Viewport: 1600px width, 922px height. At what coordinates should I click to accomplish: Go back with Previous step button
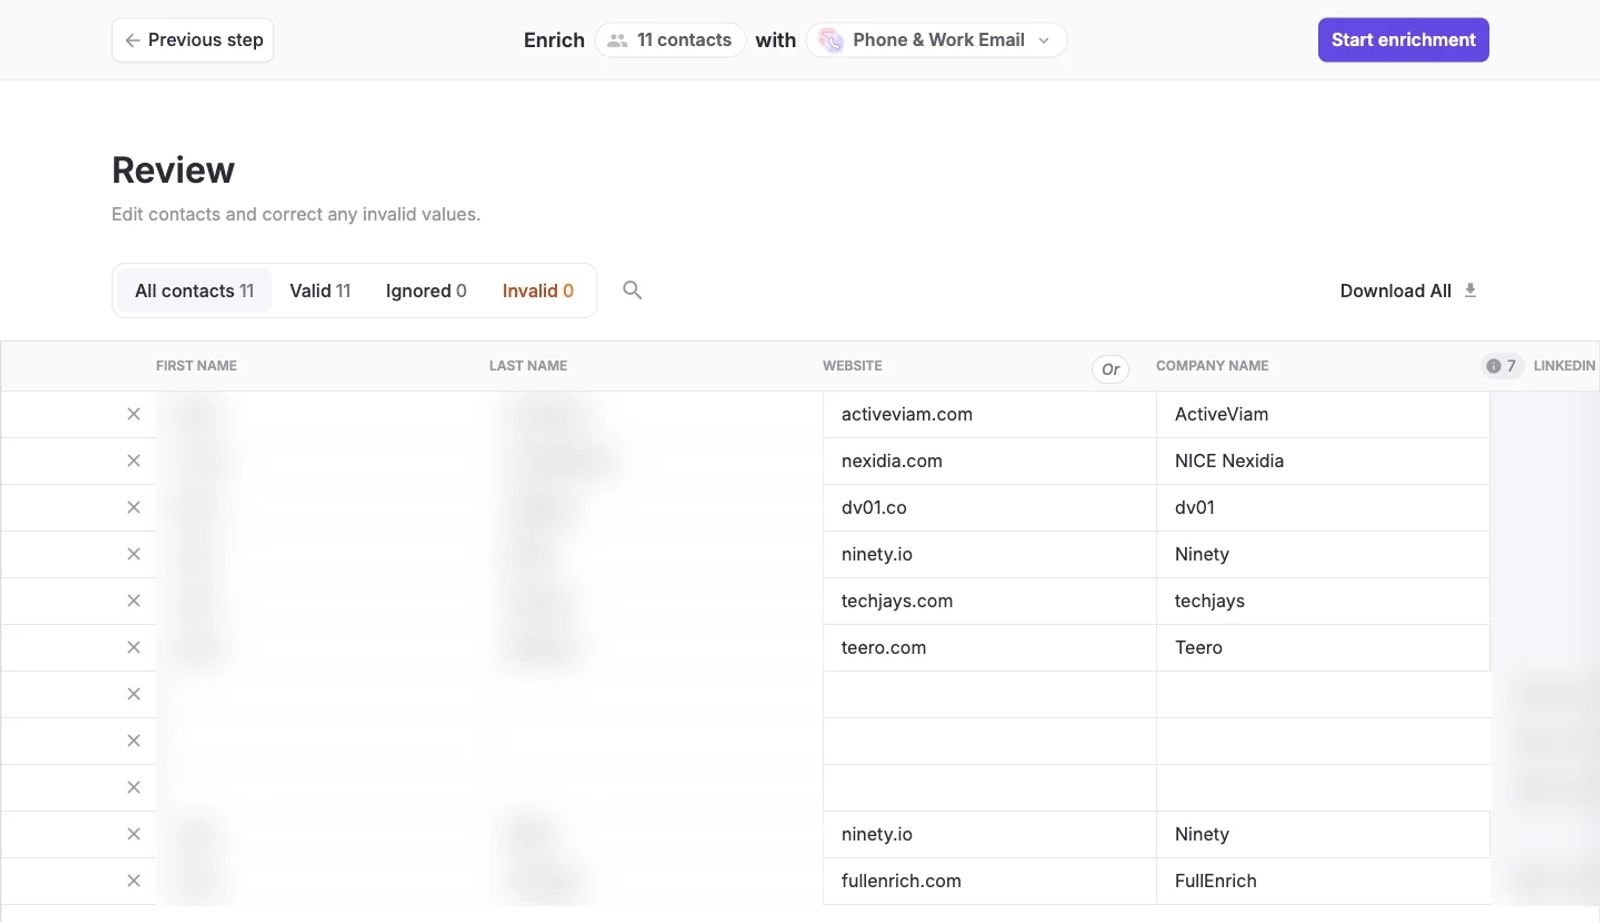[x=193, y=40]
